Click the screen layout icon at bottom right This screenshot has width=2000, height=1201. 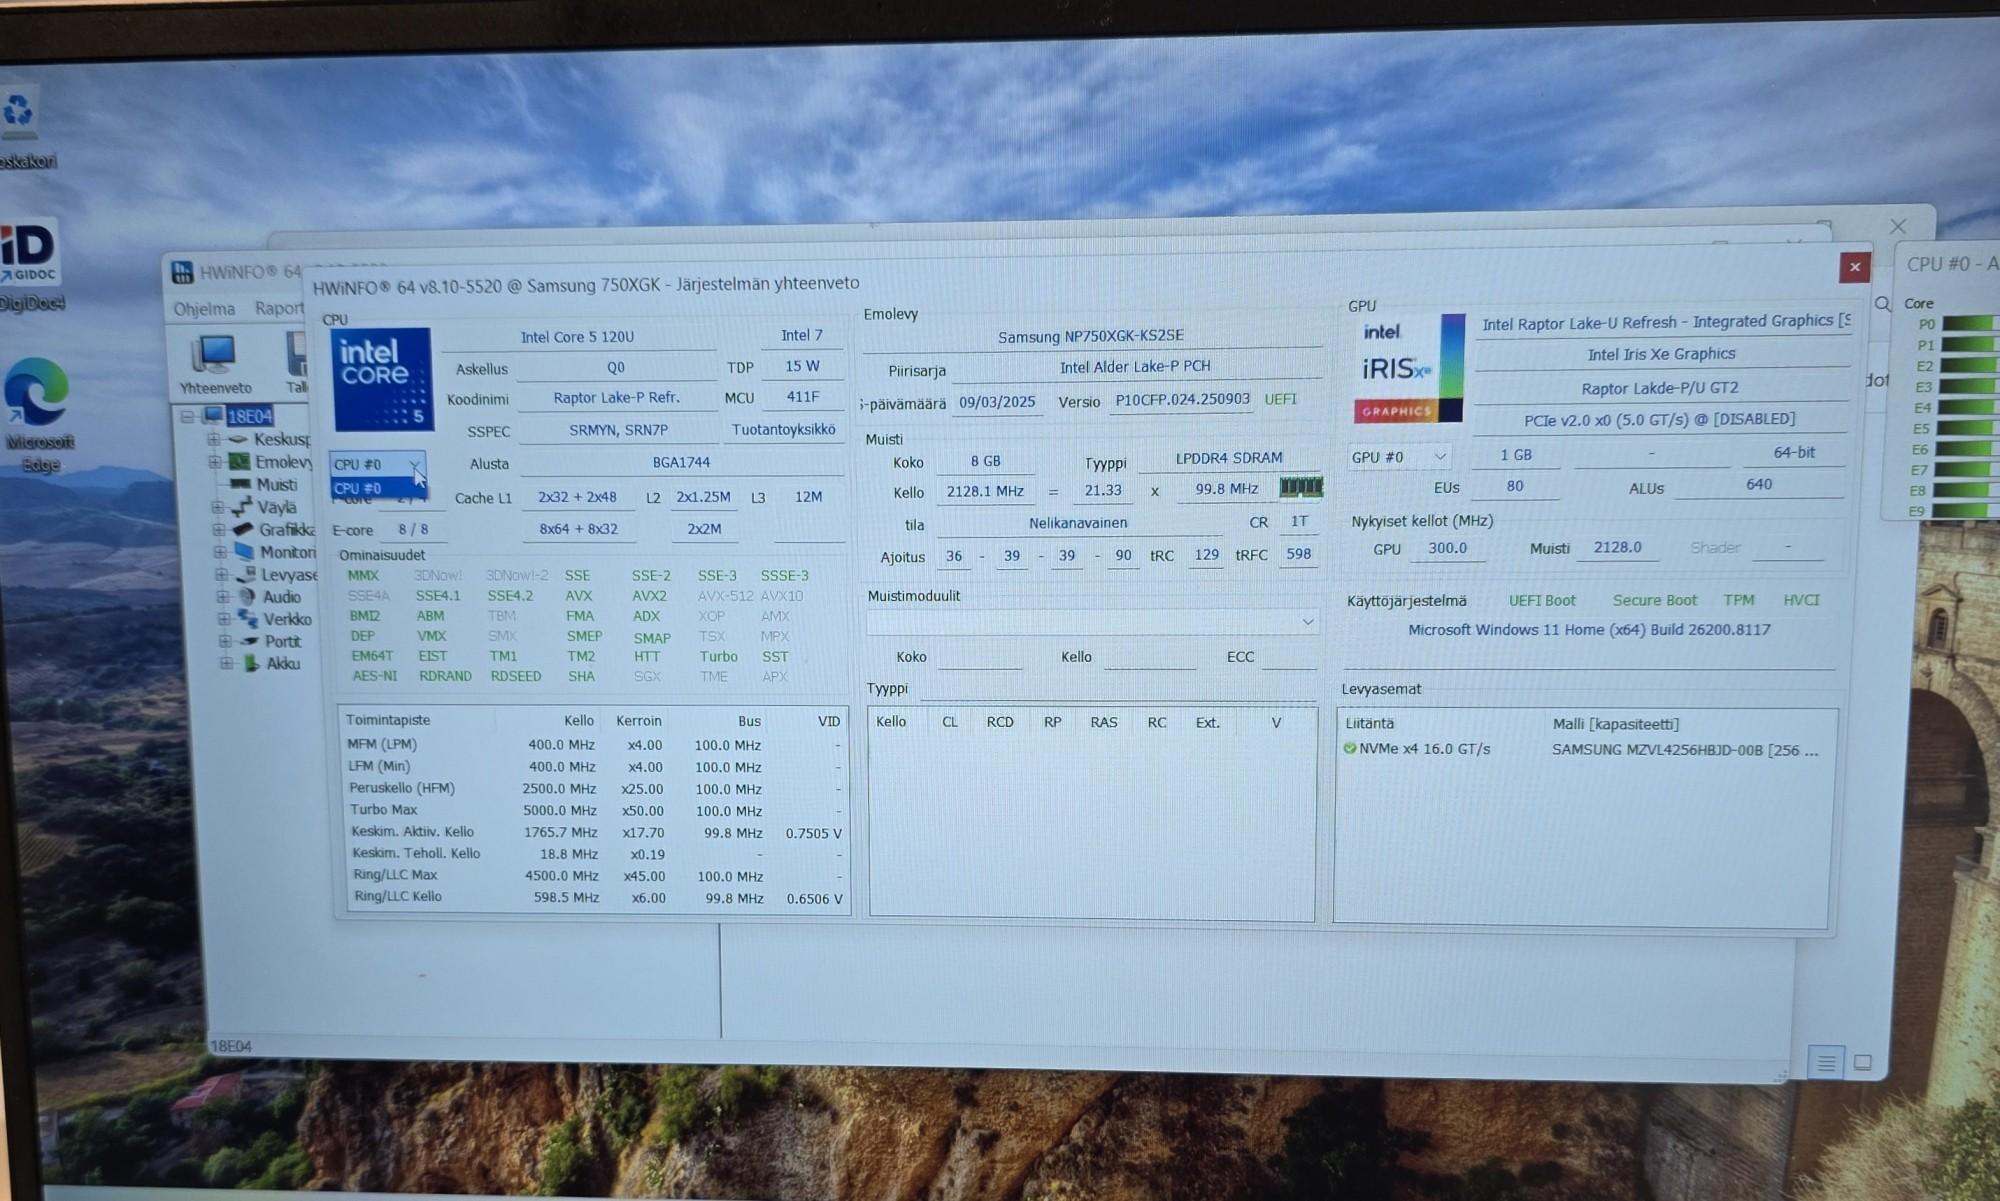click(x=1862, y=1062)
